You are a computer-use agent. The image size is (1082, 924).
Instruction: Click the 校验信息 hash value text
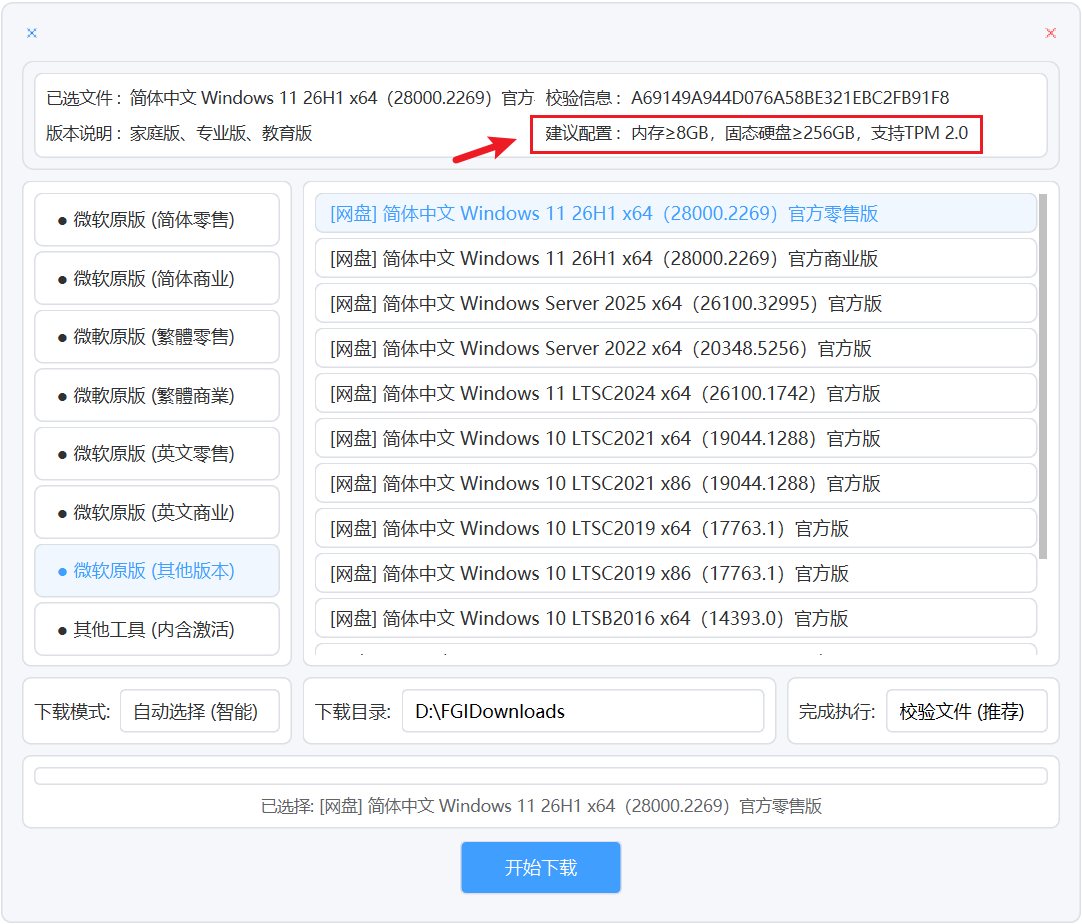point(790,98)
